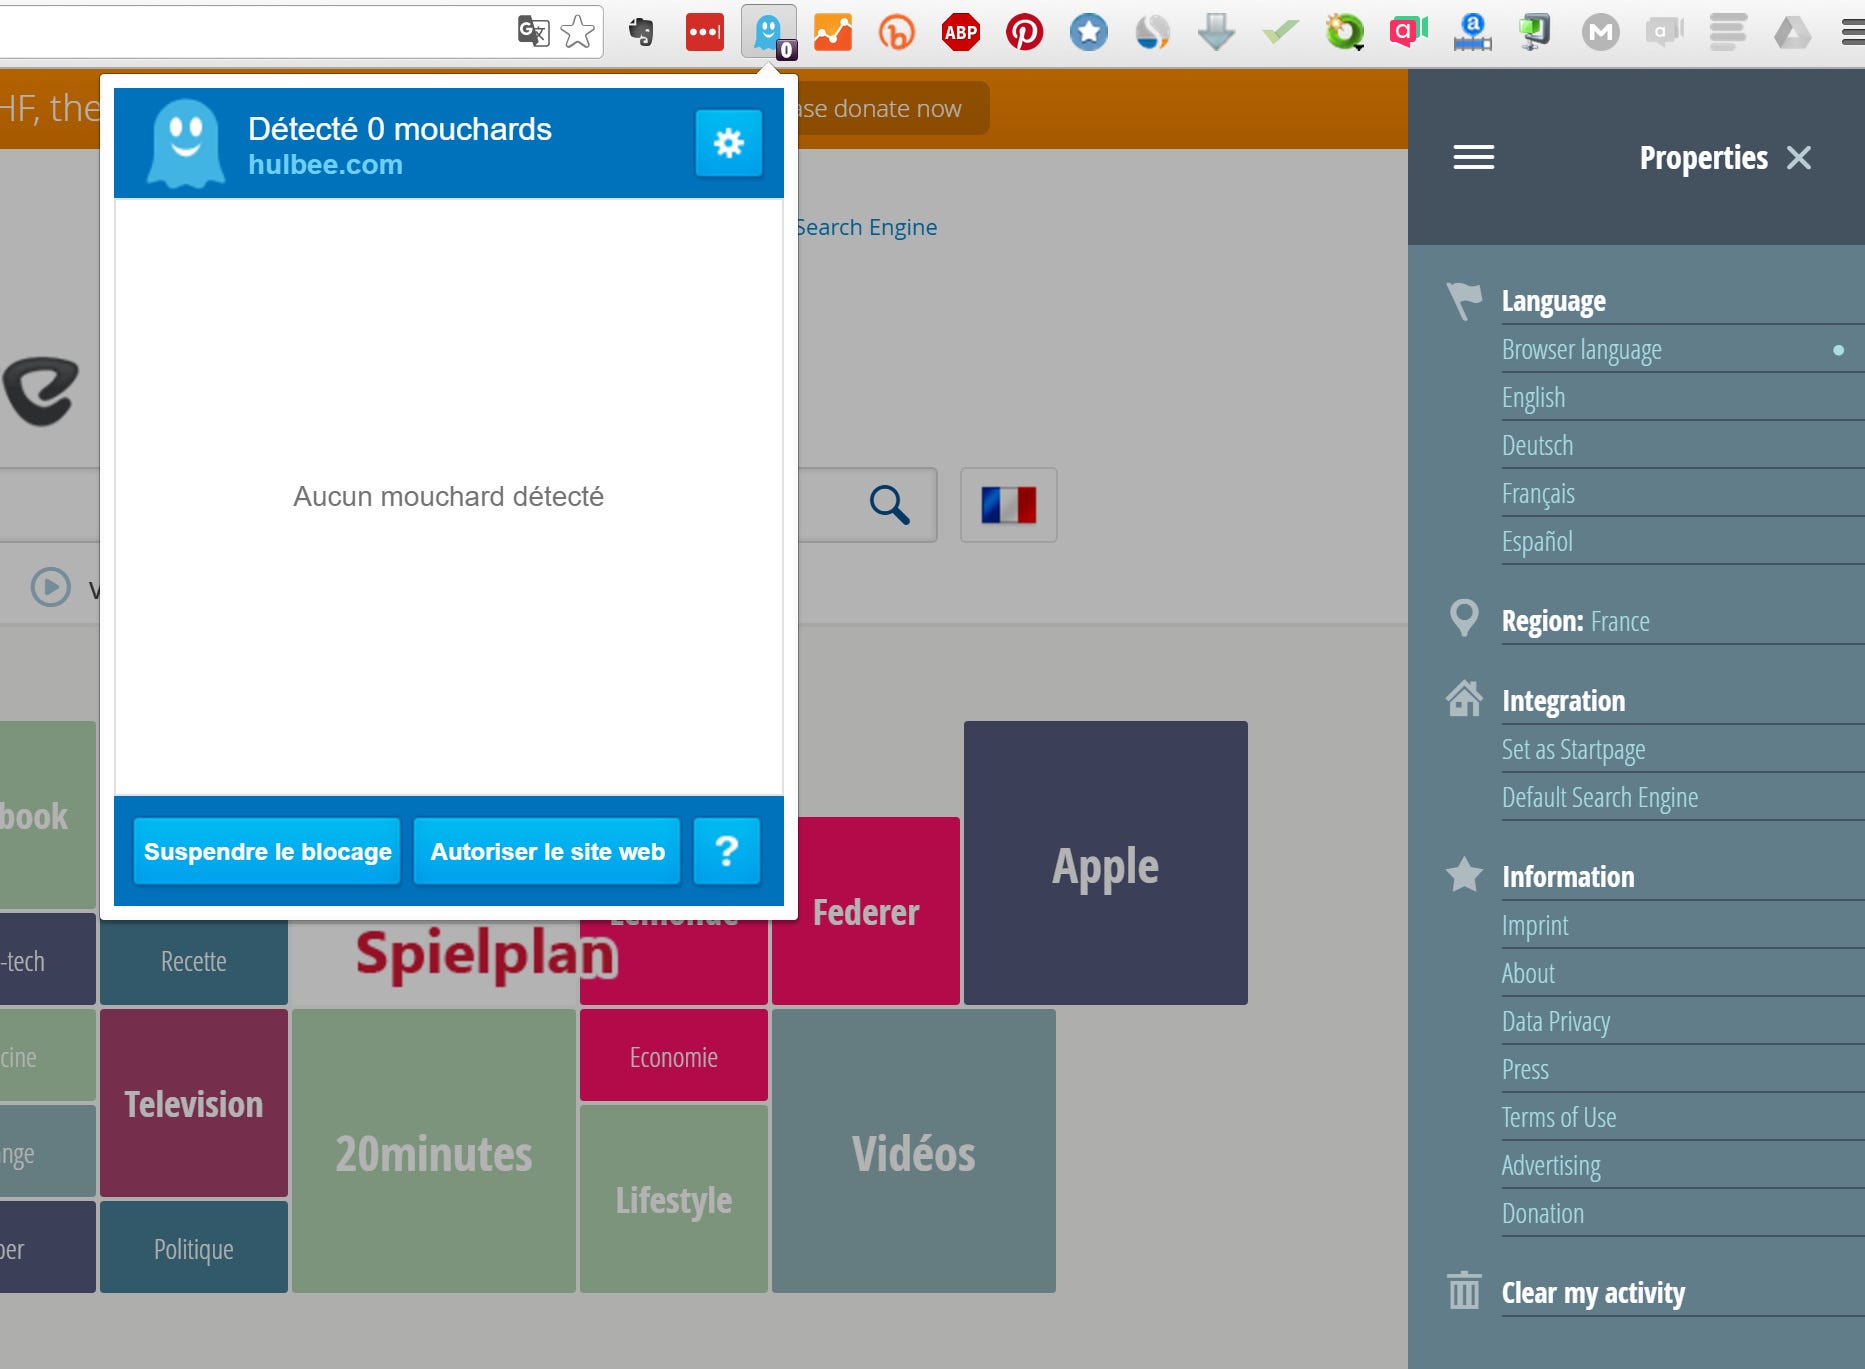1865x1369 pixels.
Task: Click the Vidéos tile
Action: click(x=914, y=1151)
